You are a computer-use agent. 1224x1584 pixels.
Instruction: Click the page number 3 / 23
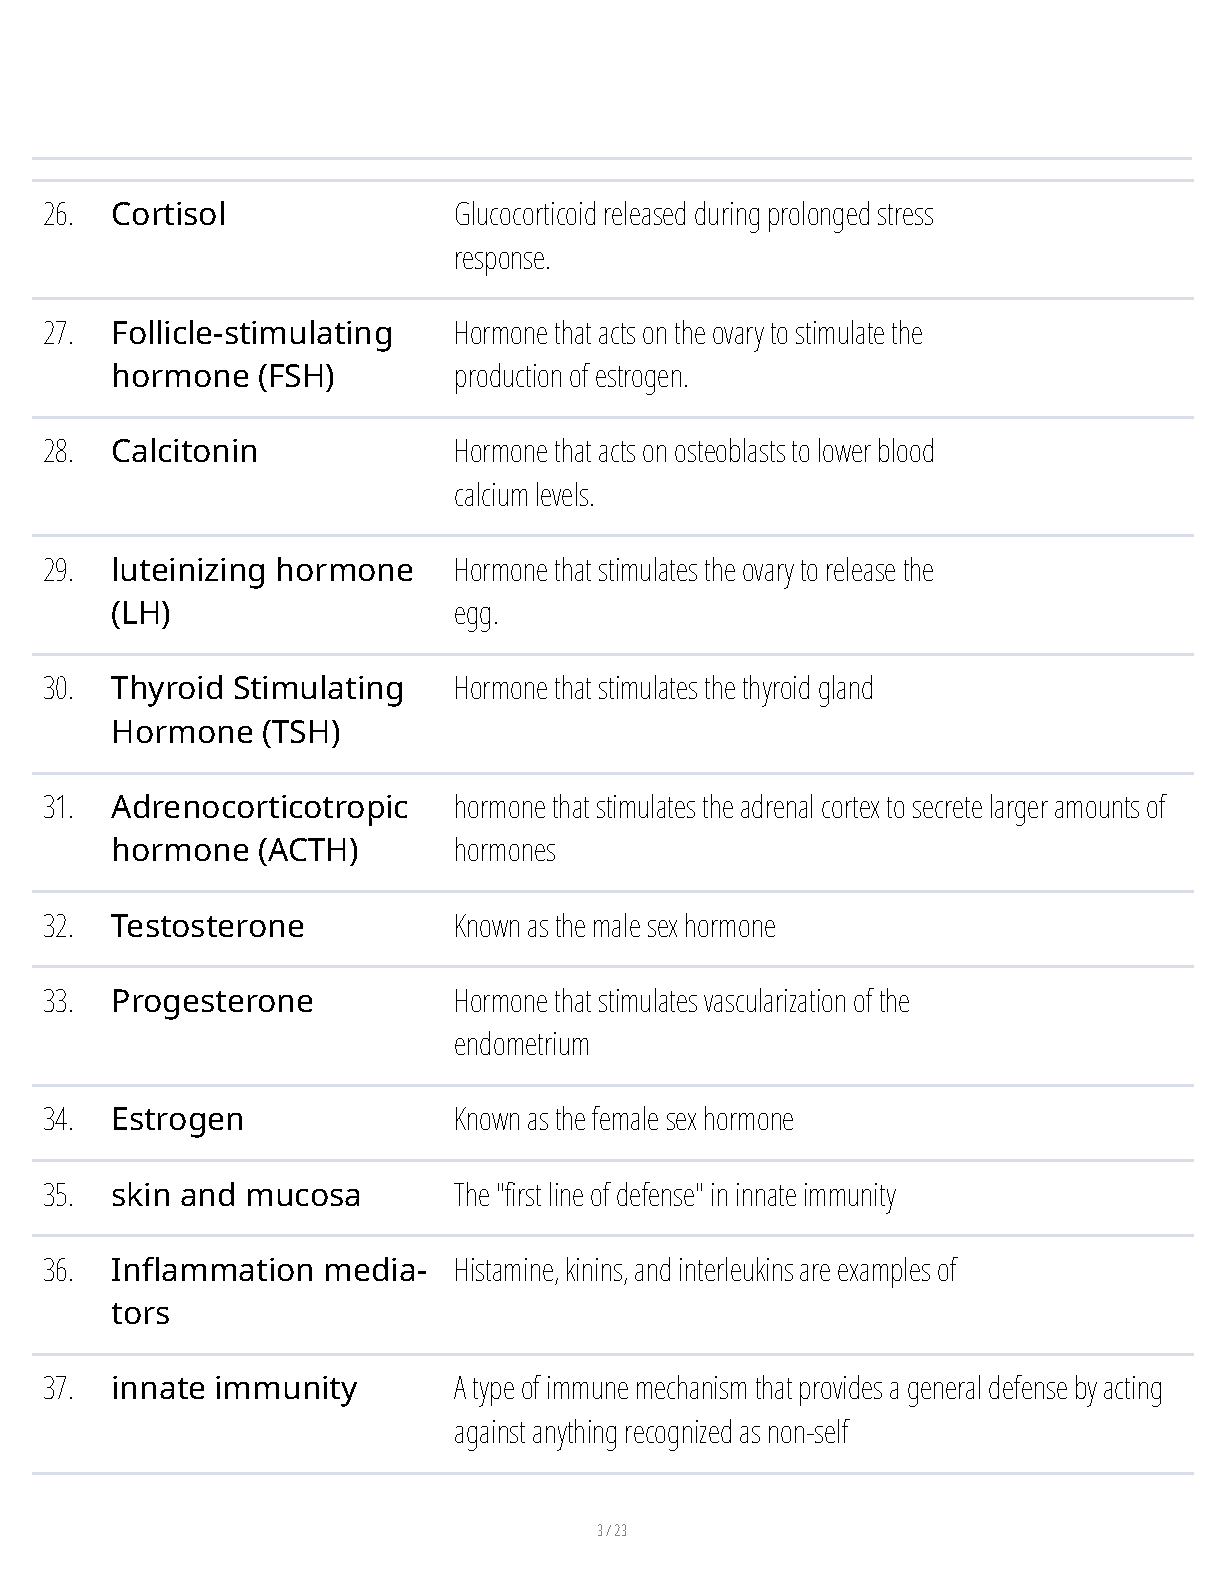[612, 1530]
